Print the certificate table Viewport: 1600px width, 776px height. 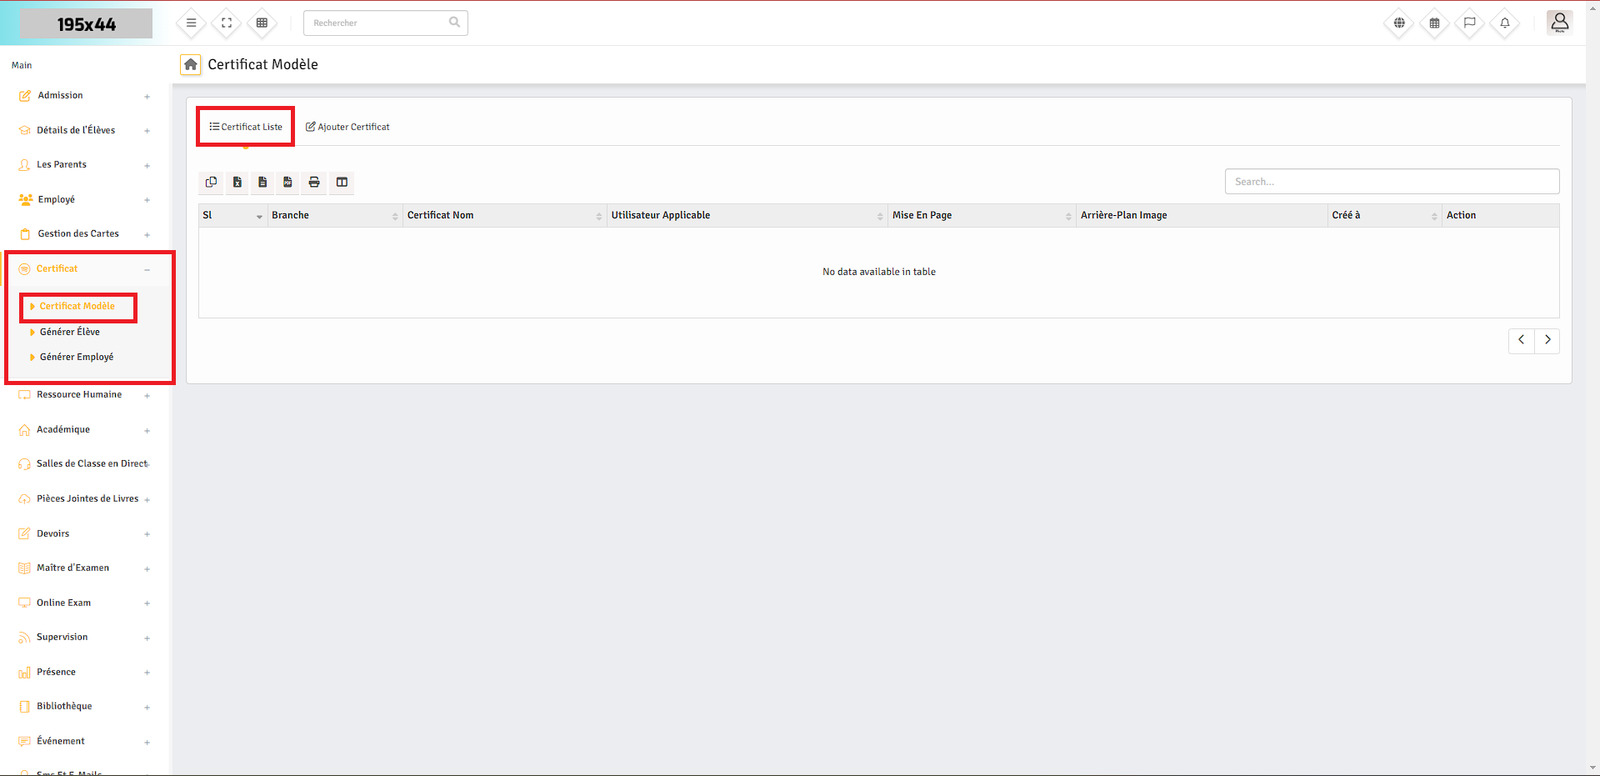point(314,182)
